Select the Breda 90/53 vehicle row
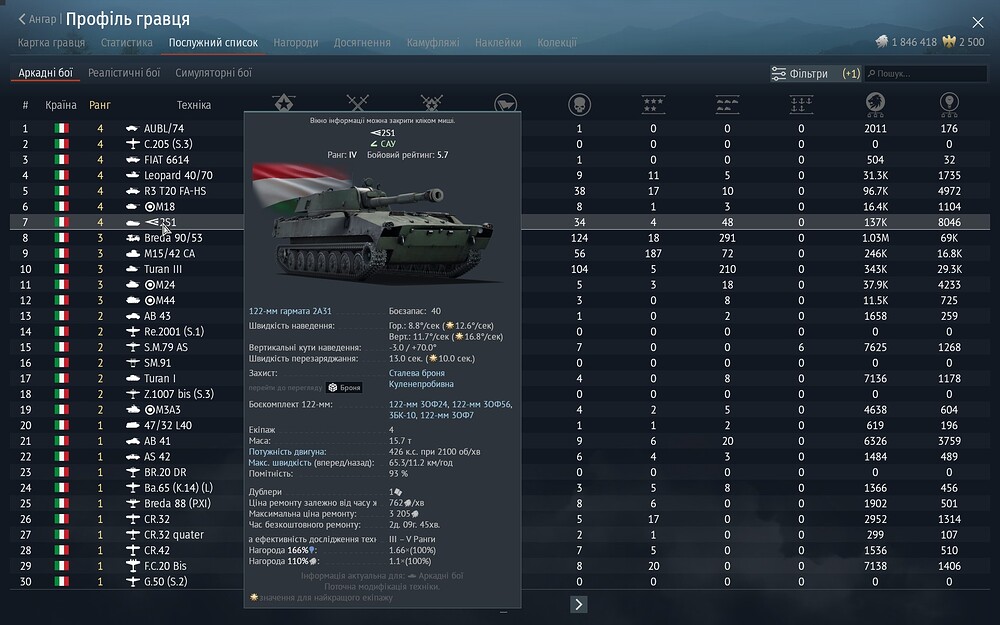 (x=500, y=238)
